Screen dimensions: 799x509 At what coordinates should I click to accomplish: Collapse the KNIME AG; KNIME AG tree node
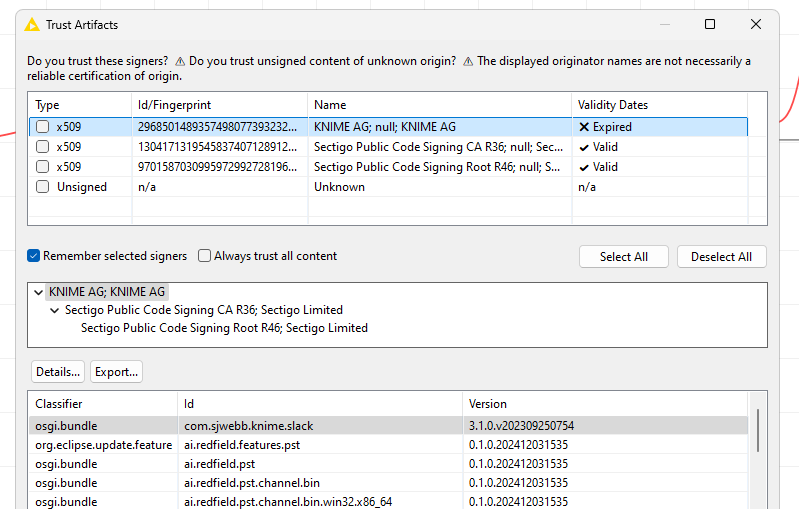[x=38, y=292]
